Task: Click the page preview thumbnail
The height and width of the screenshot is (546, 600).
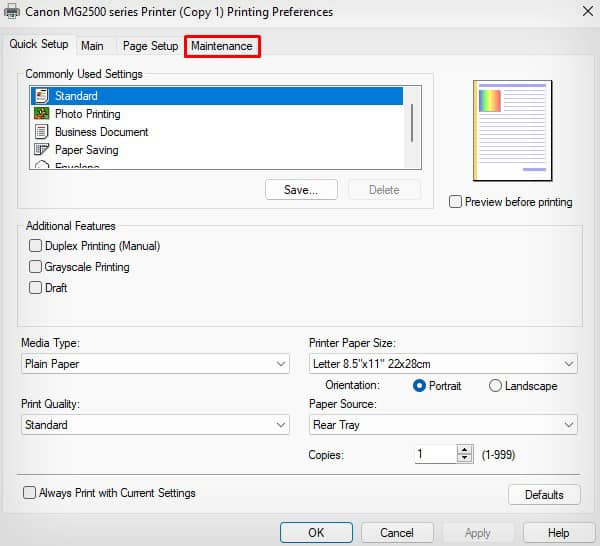Action: click(513, 130)
